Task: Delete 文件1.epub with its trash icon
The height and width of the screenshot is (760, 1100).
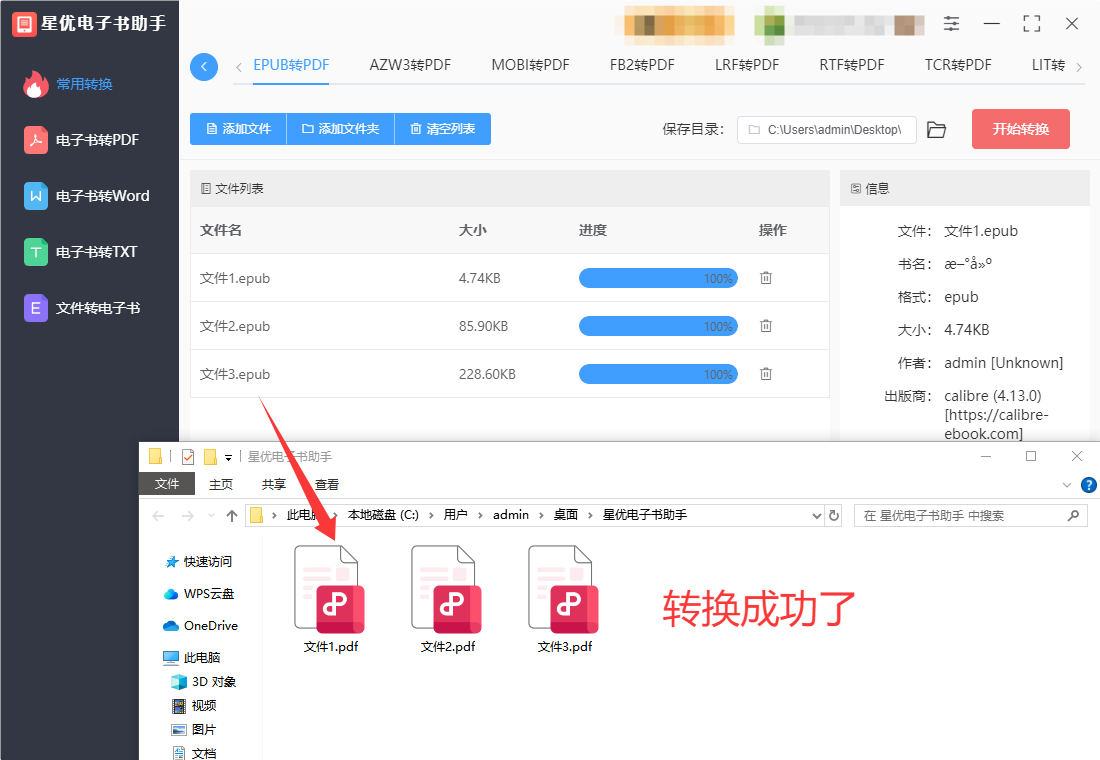Action: (x=766, y=278)
